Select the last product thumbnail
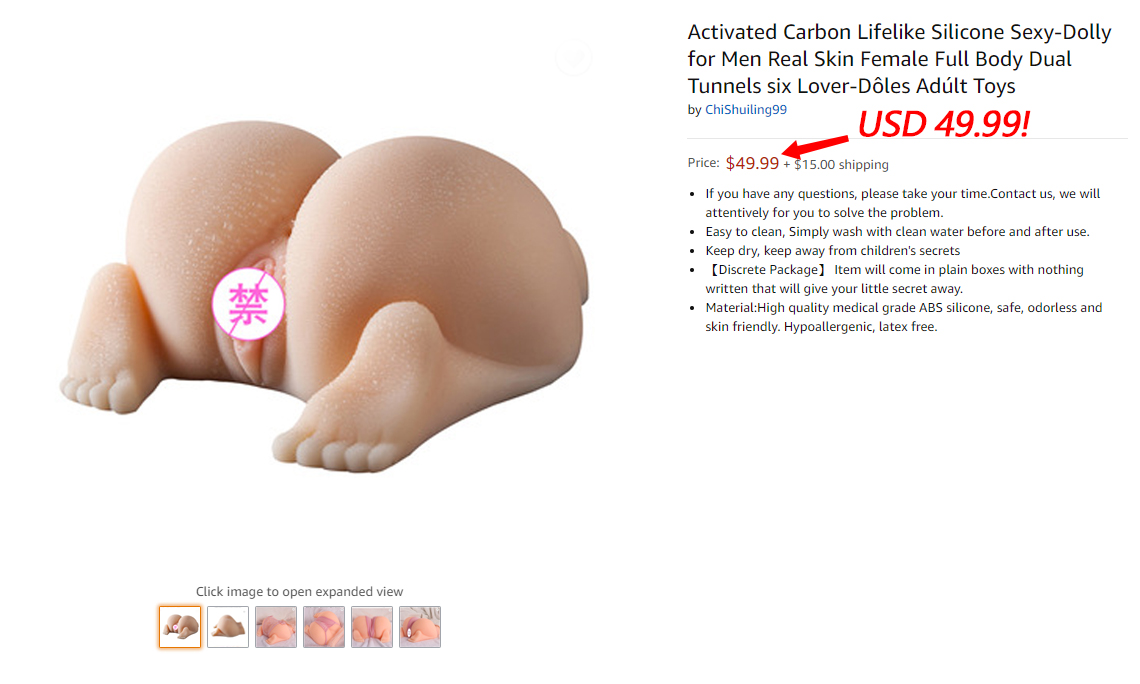 420,627
